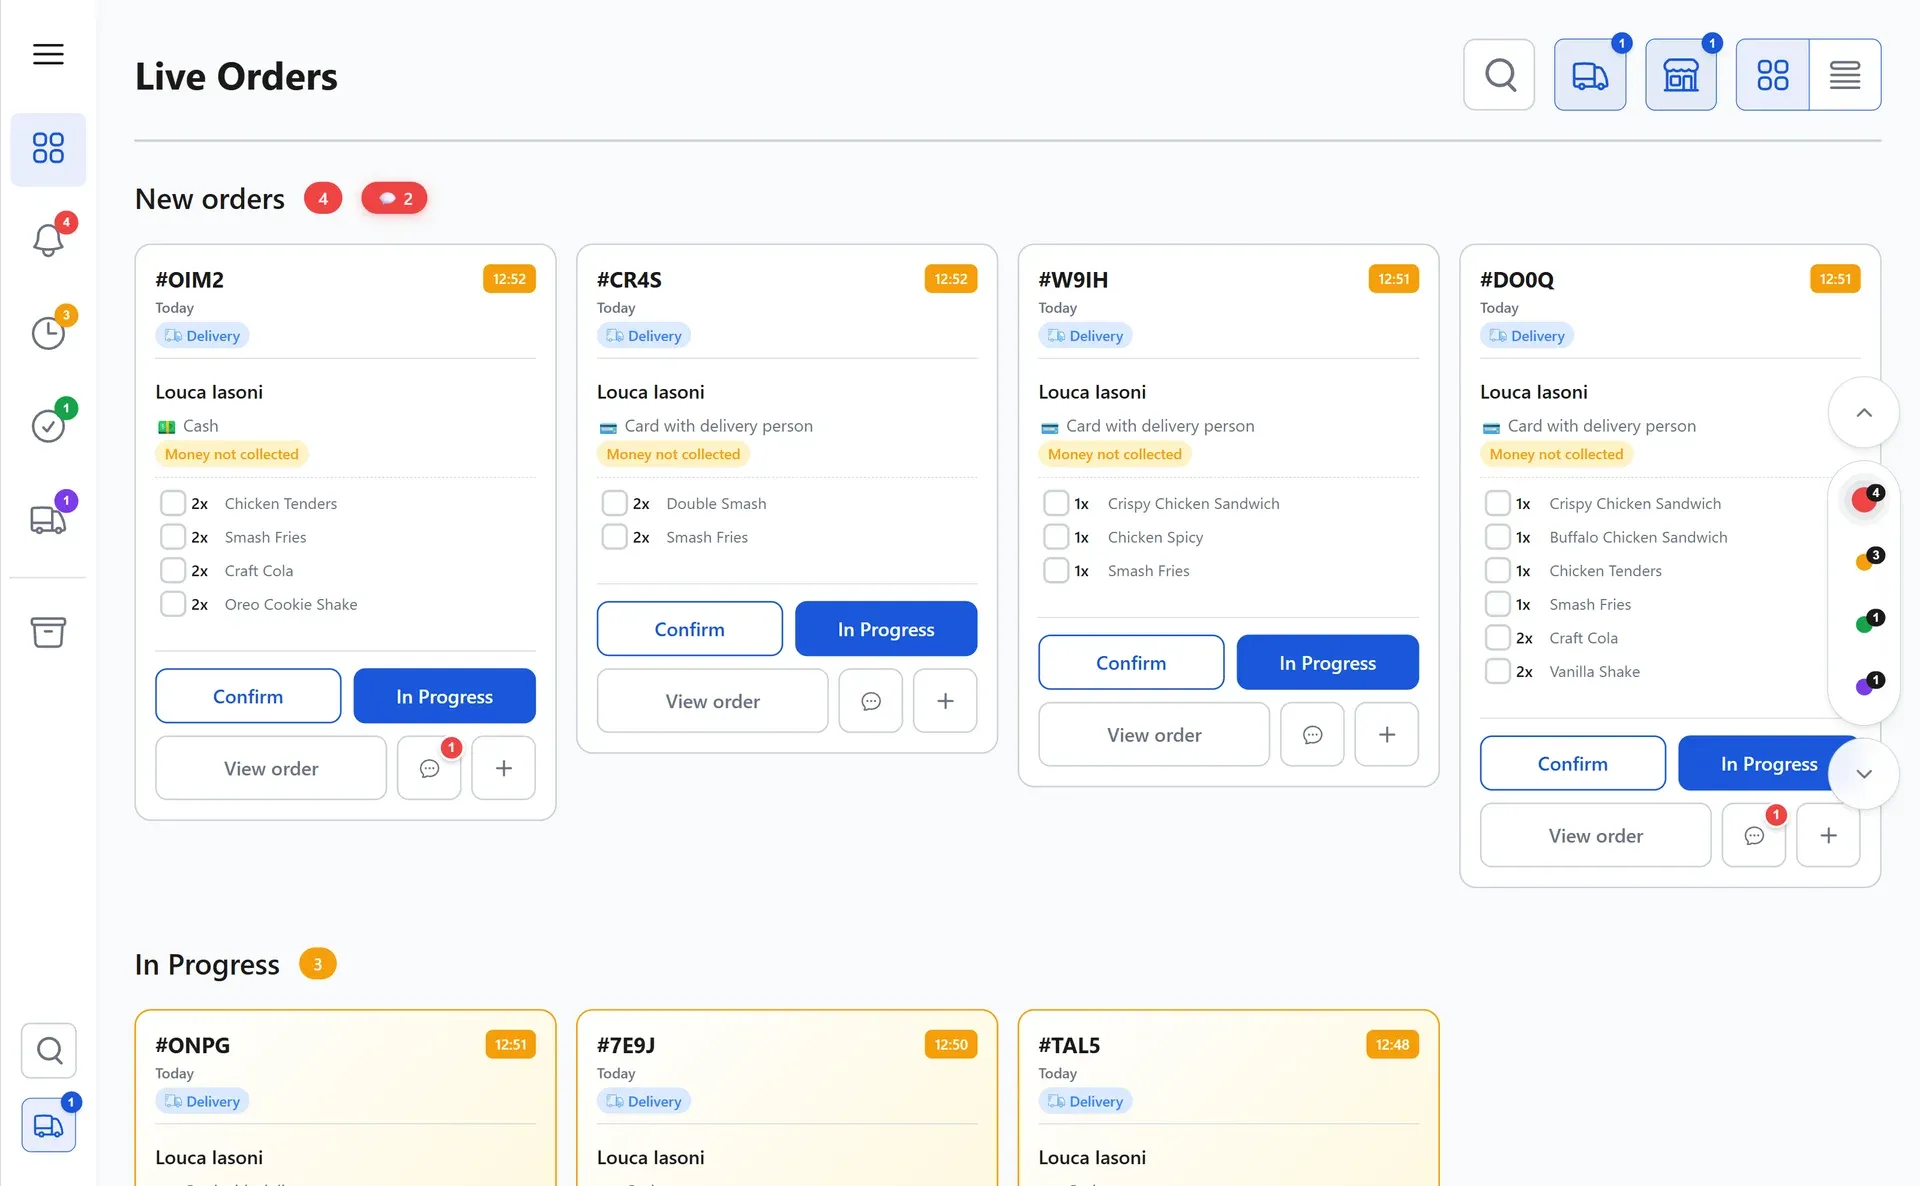Open notifications bell with 4 badge

click(x=48, y=240)
